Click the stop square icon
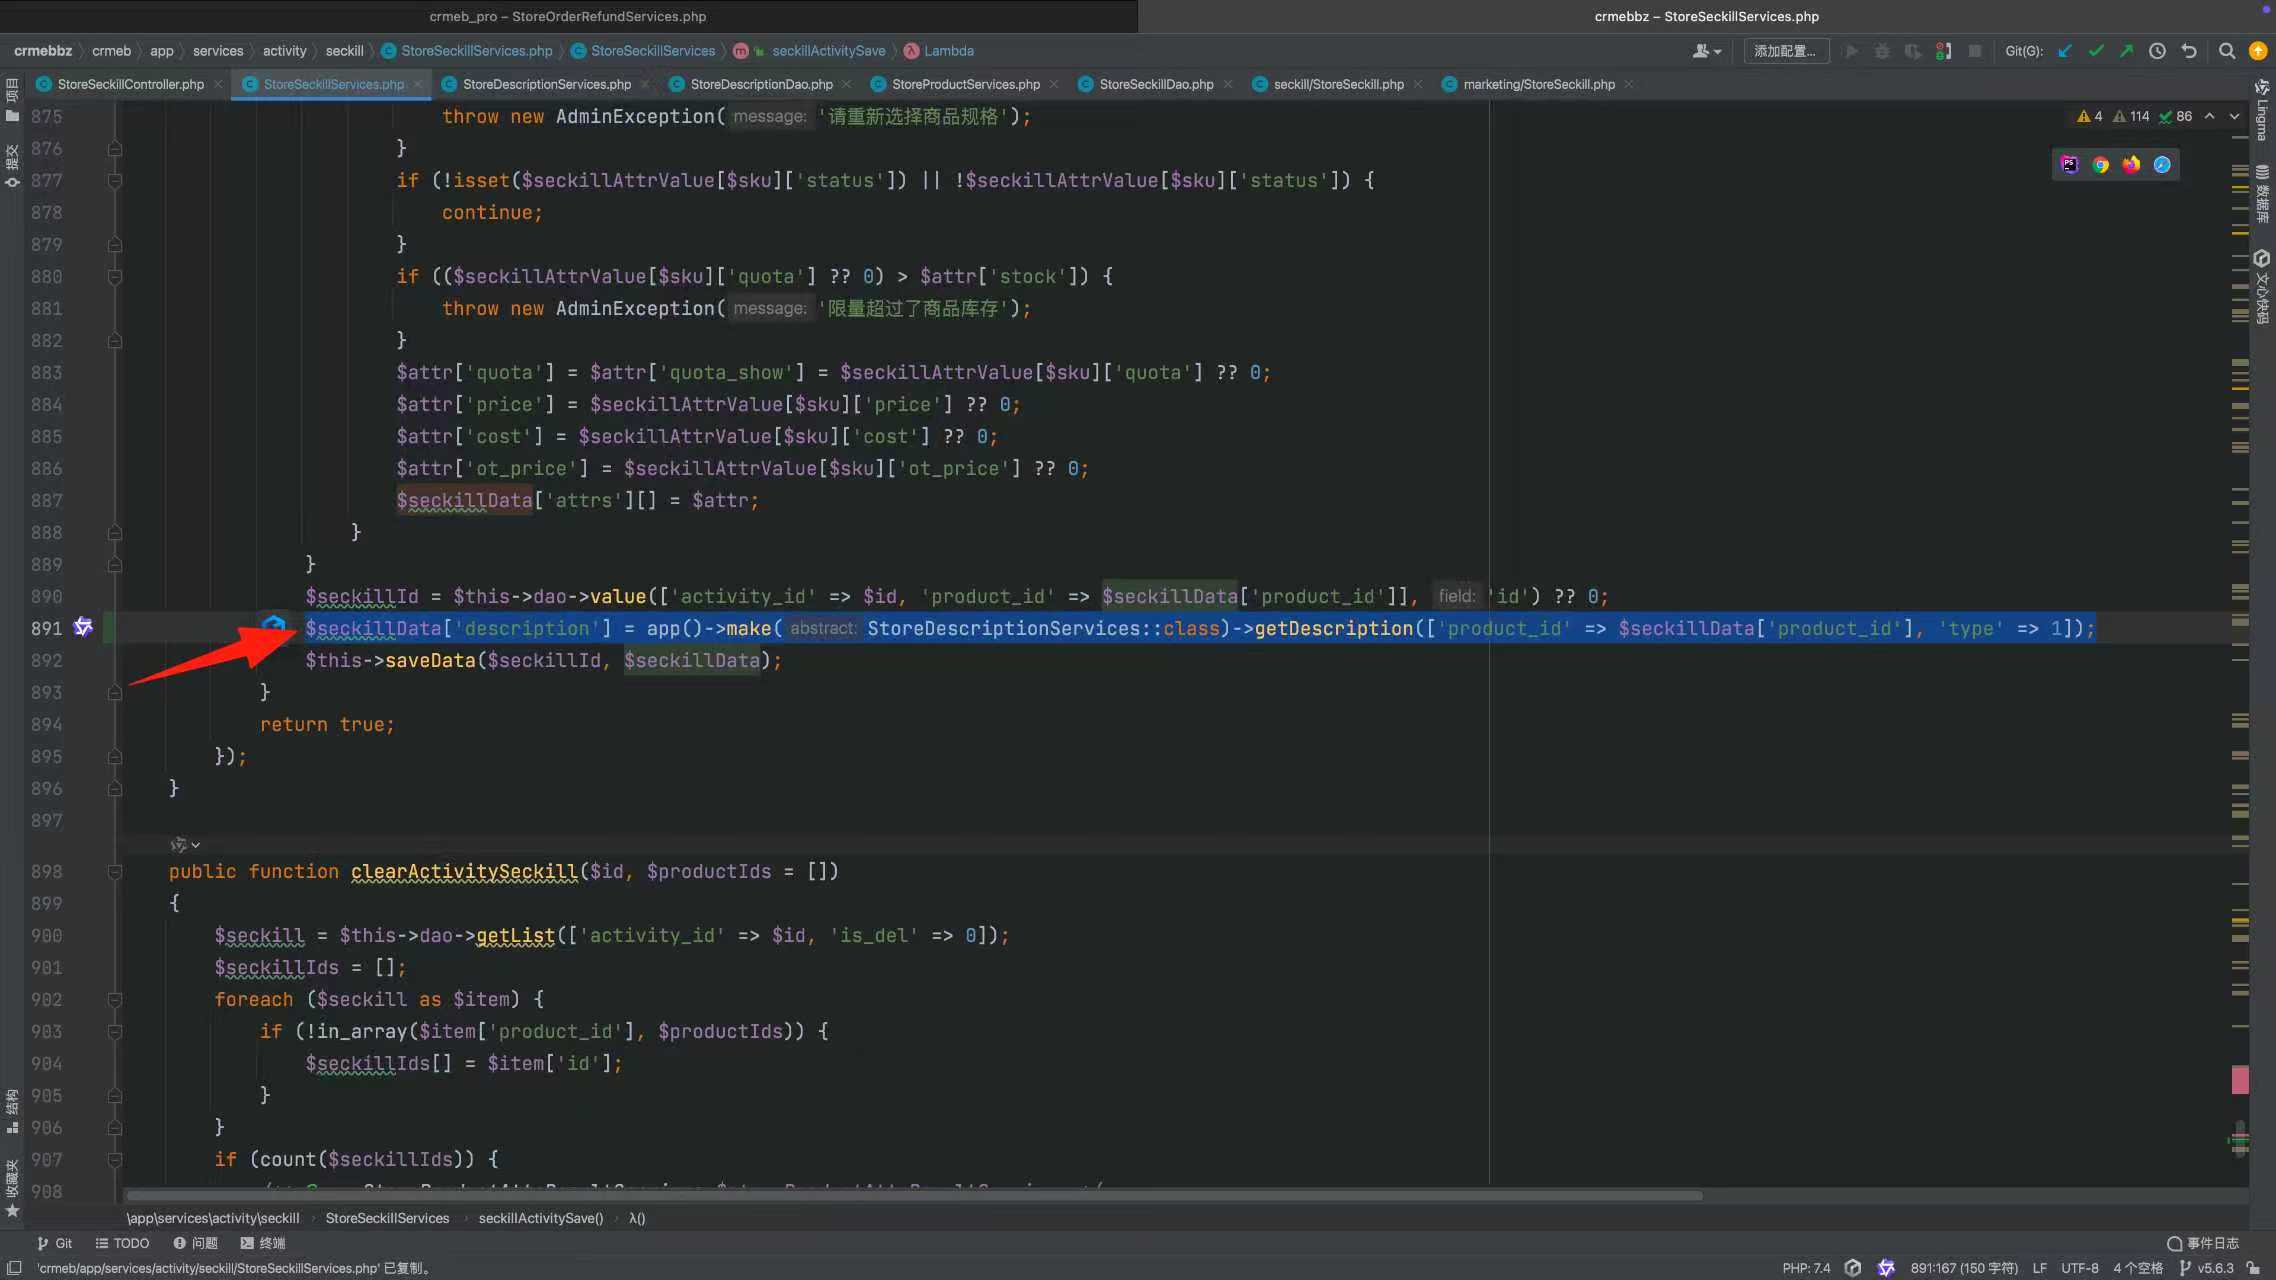 pyautogui.click(x=1975, y=51)
